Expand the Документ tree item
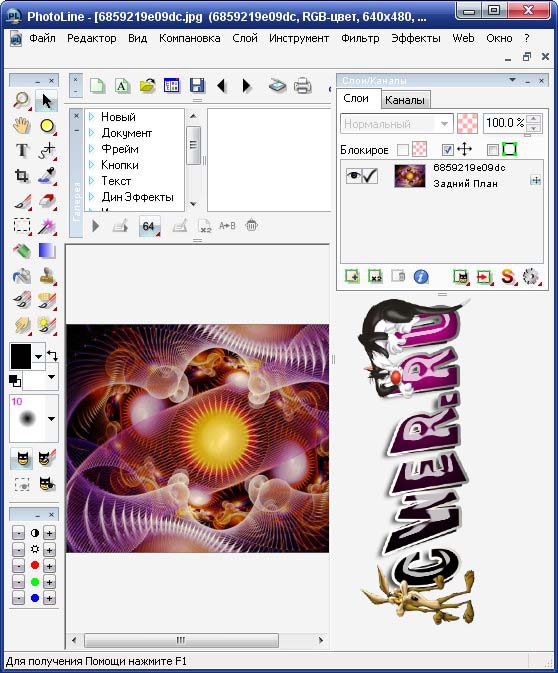This screenshot has width=558, height=673. point(91,133)
